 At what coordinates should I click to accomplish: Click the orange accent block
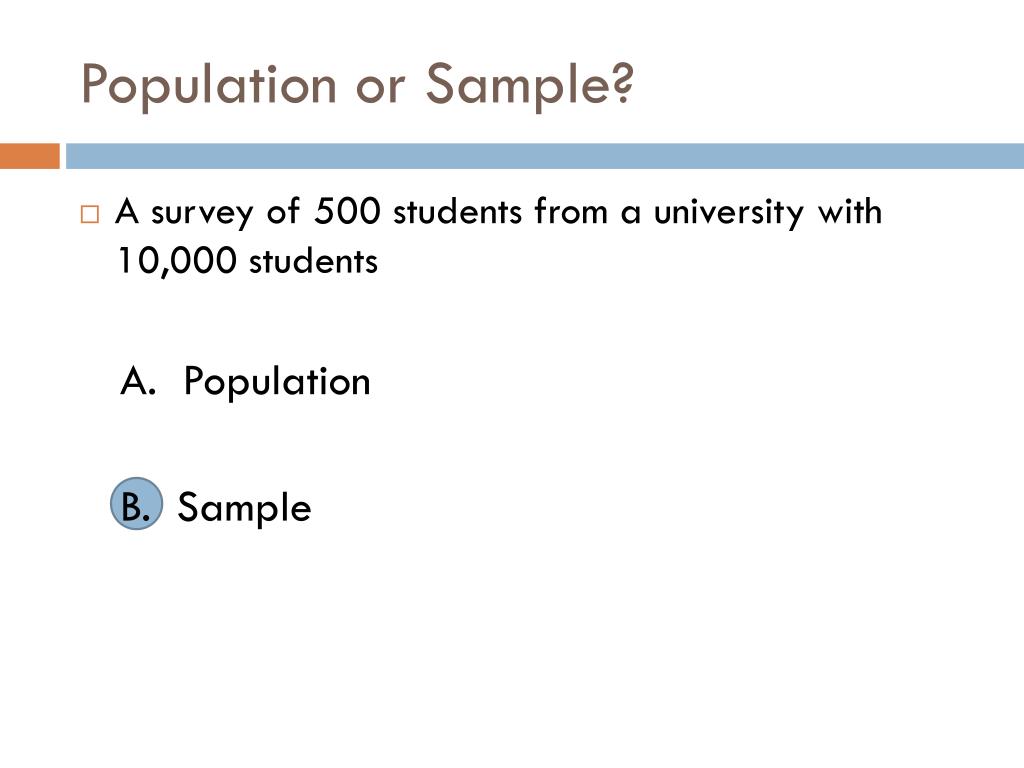pos(29,157)
